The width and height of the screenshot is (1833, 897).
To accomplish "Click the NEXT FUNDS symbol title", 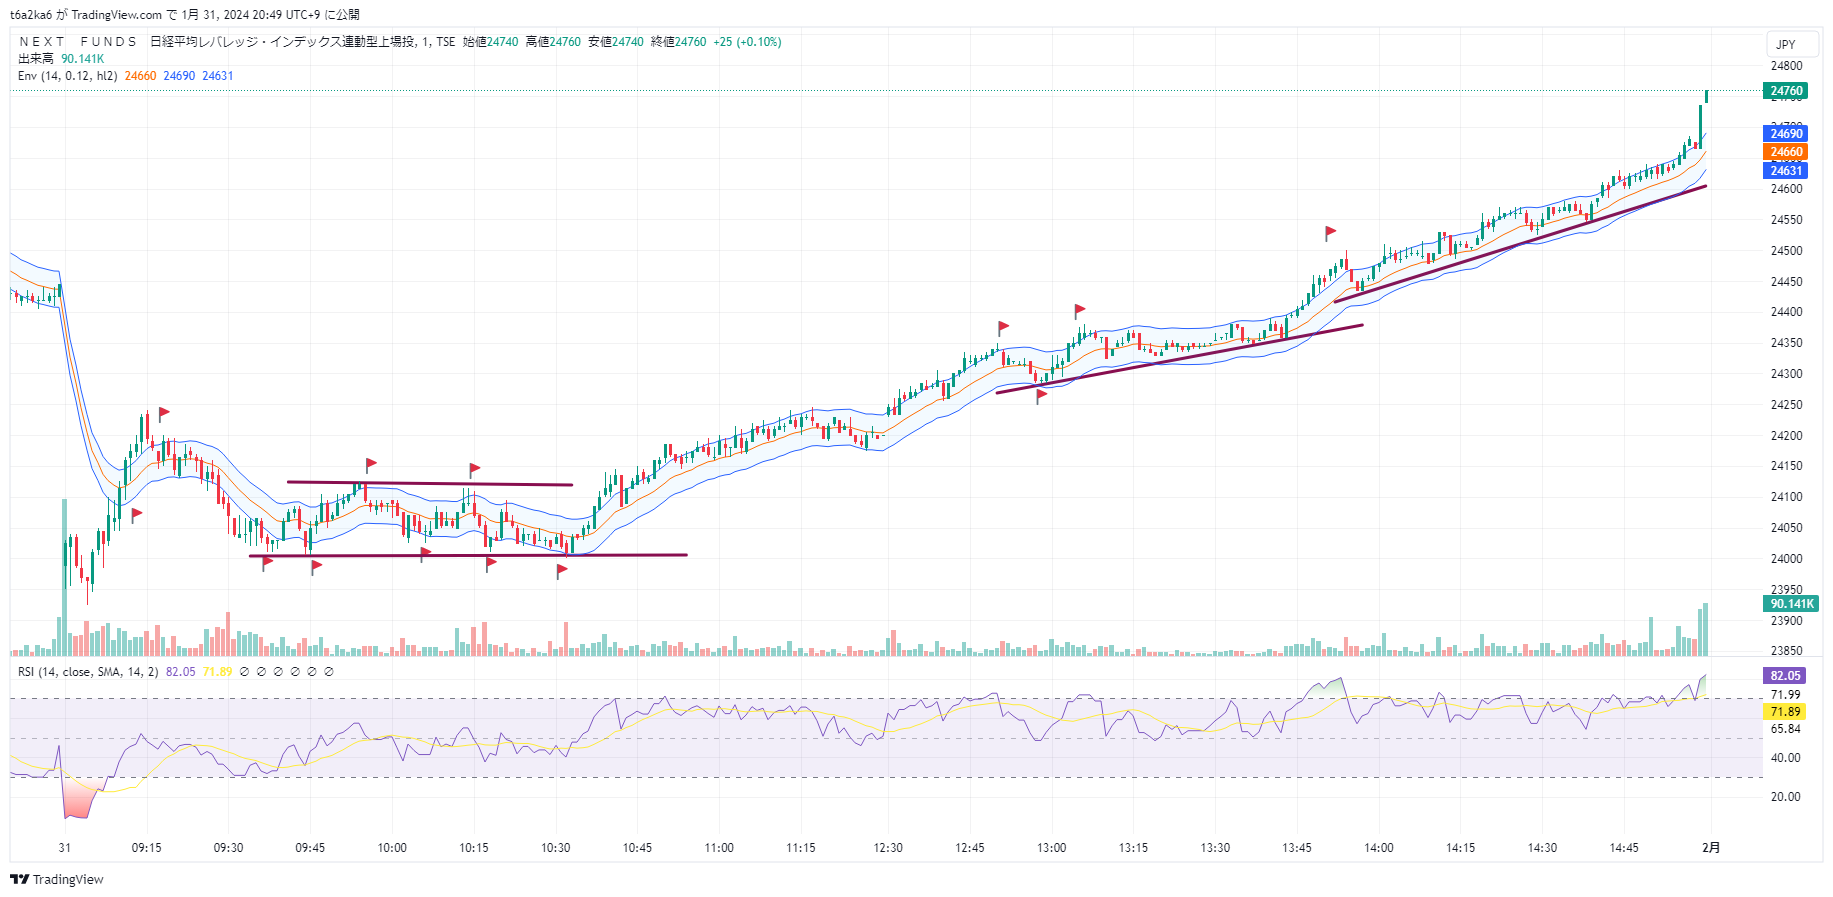I will [78, 42].
